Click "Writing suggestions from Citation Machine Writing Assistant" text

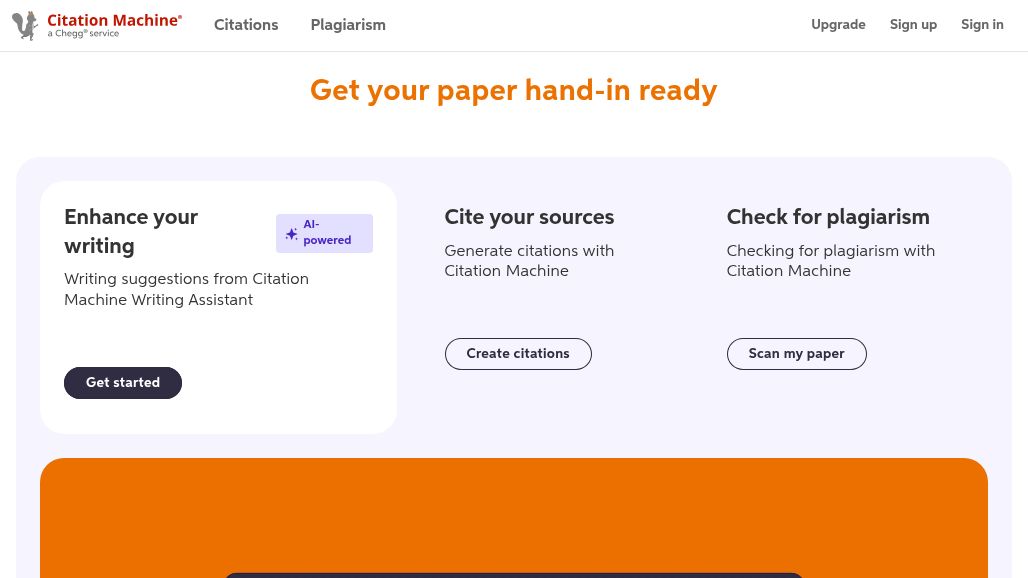(x=187, y=289)
